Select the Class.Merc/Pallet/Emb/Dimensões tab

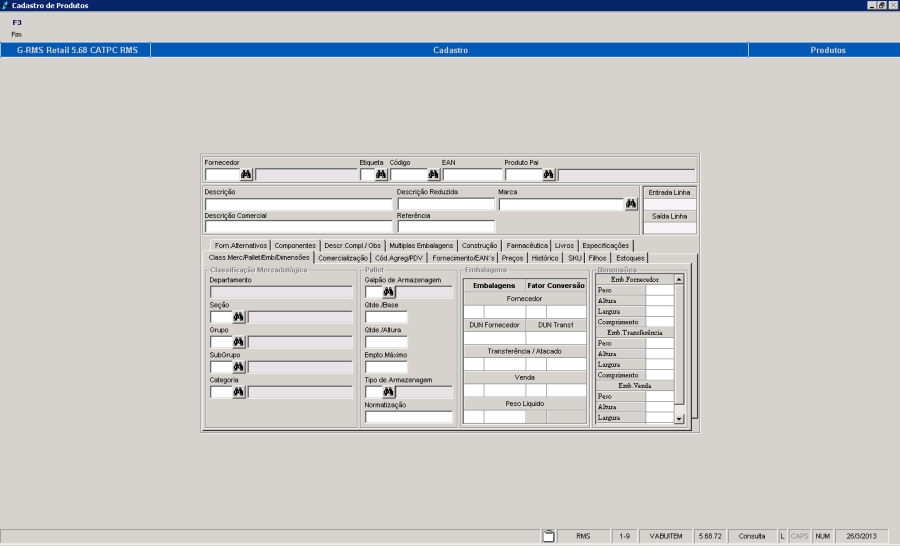259,258
